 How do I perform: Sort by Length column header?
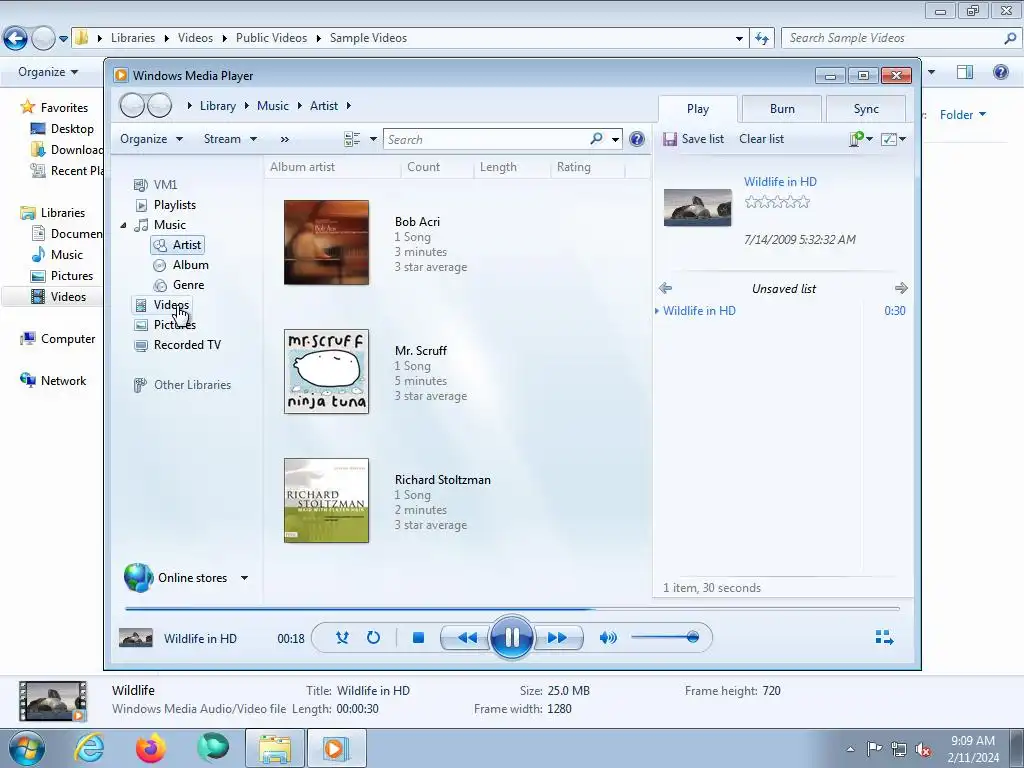pyautogui.click(x=512, y=167)
